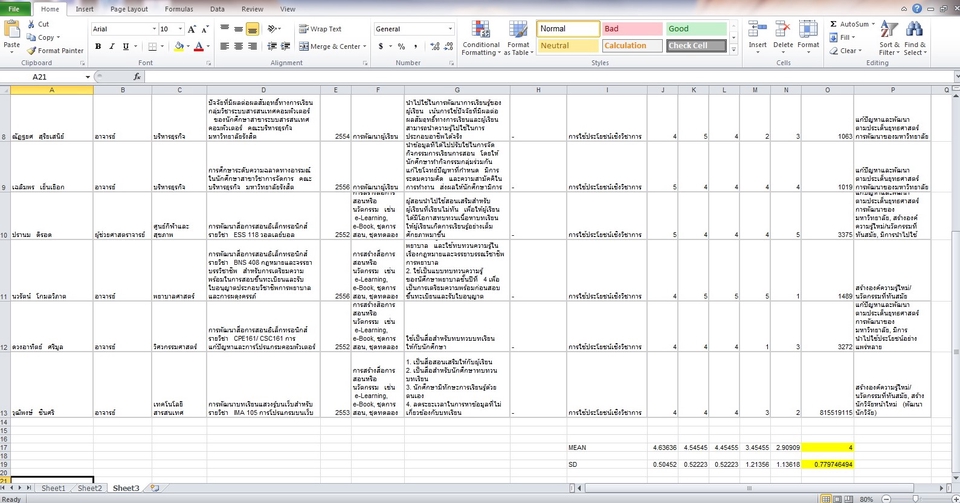
Task: Click the Orientation text rotation icon
Action: click(x=272, y=29)
